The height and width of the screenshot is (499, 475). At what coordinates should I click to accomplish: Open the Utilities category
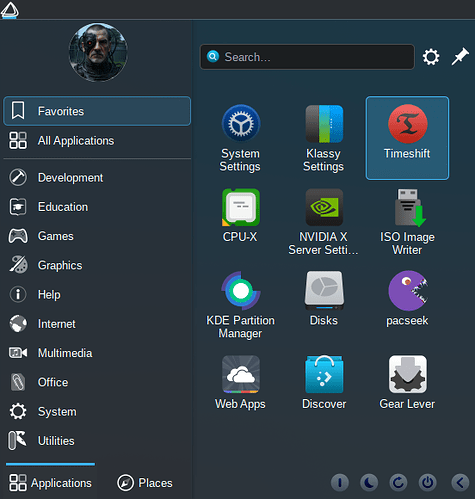pyautogui.click(x=97, y=441)
